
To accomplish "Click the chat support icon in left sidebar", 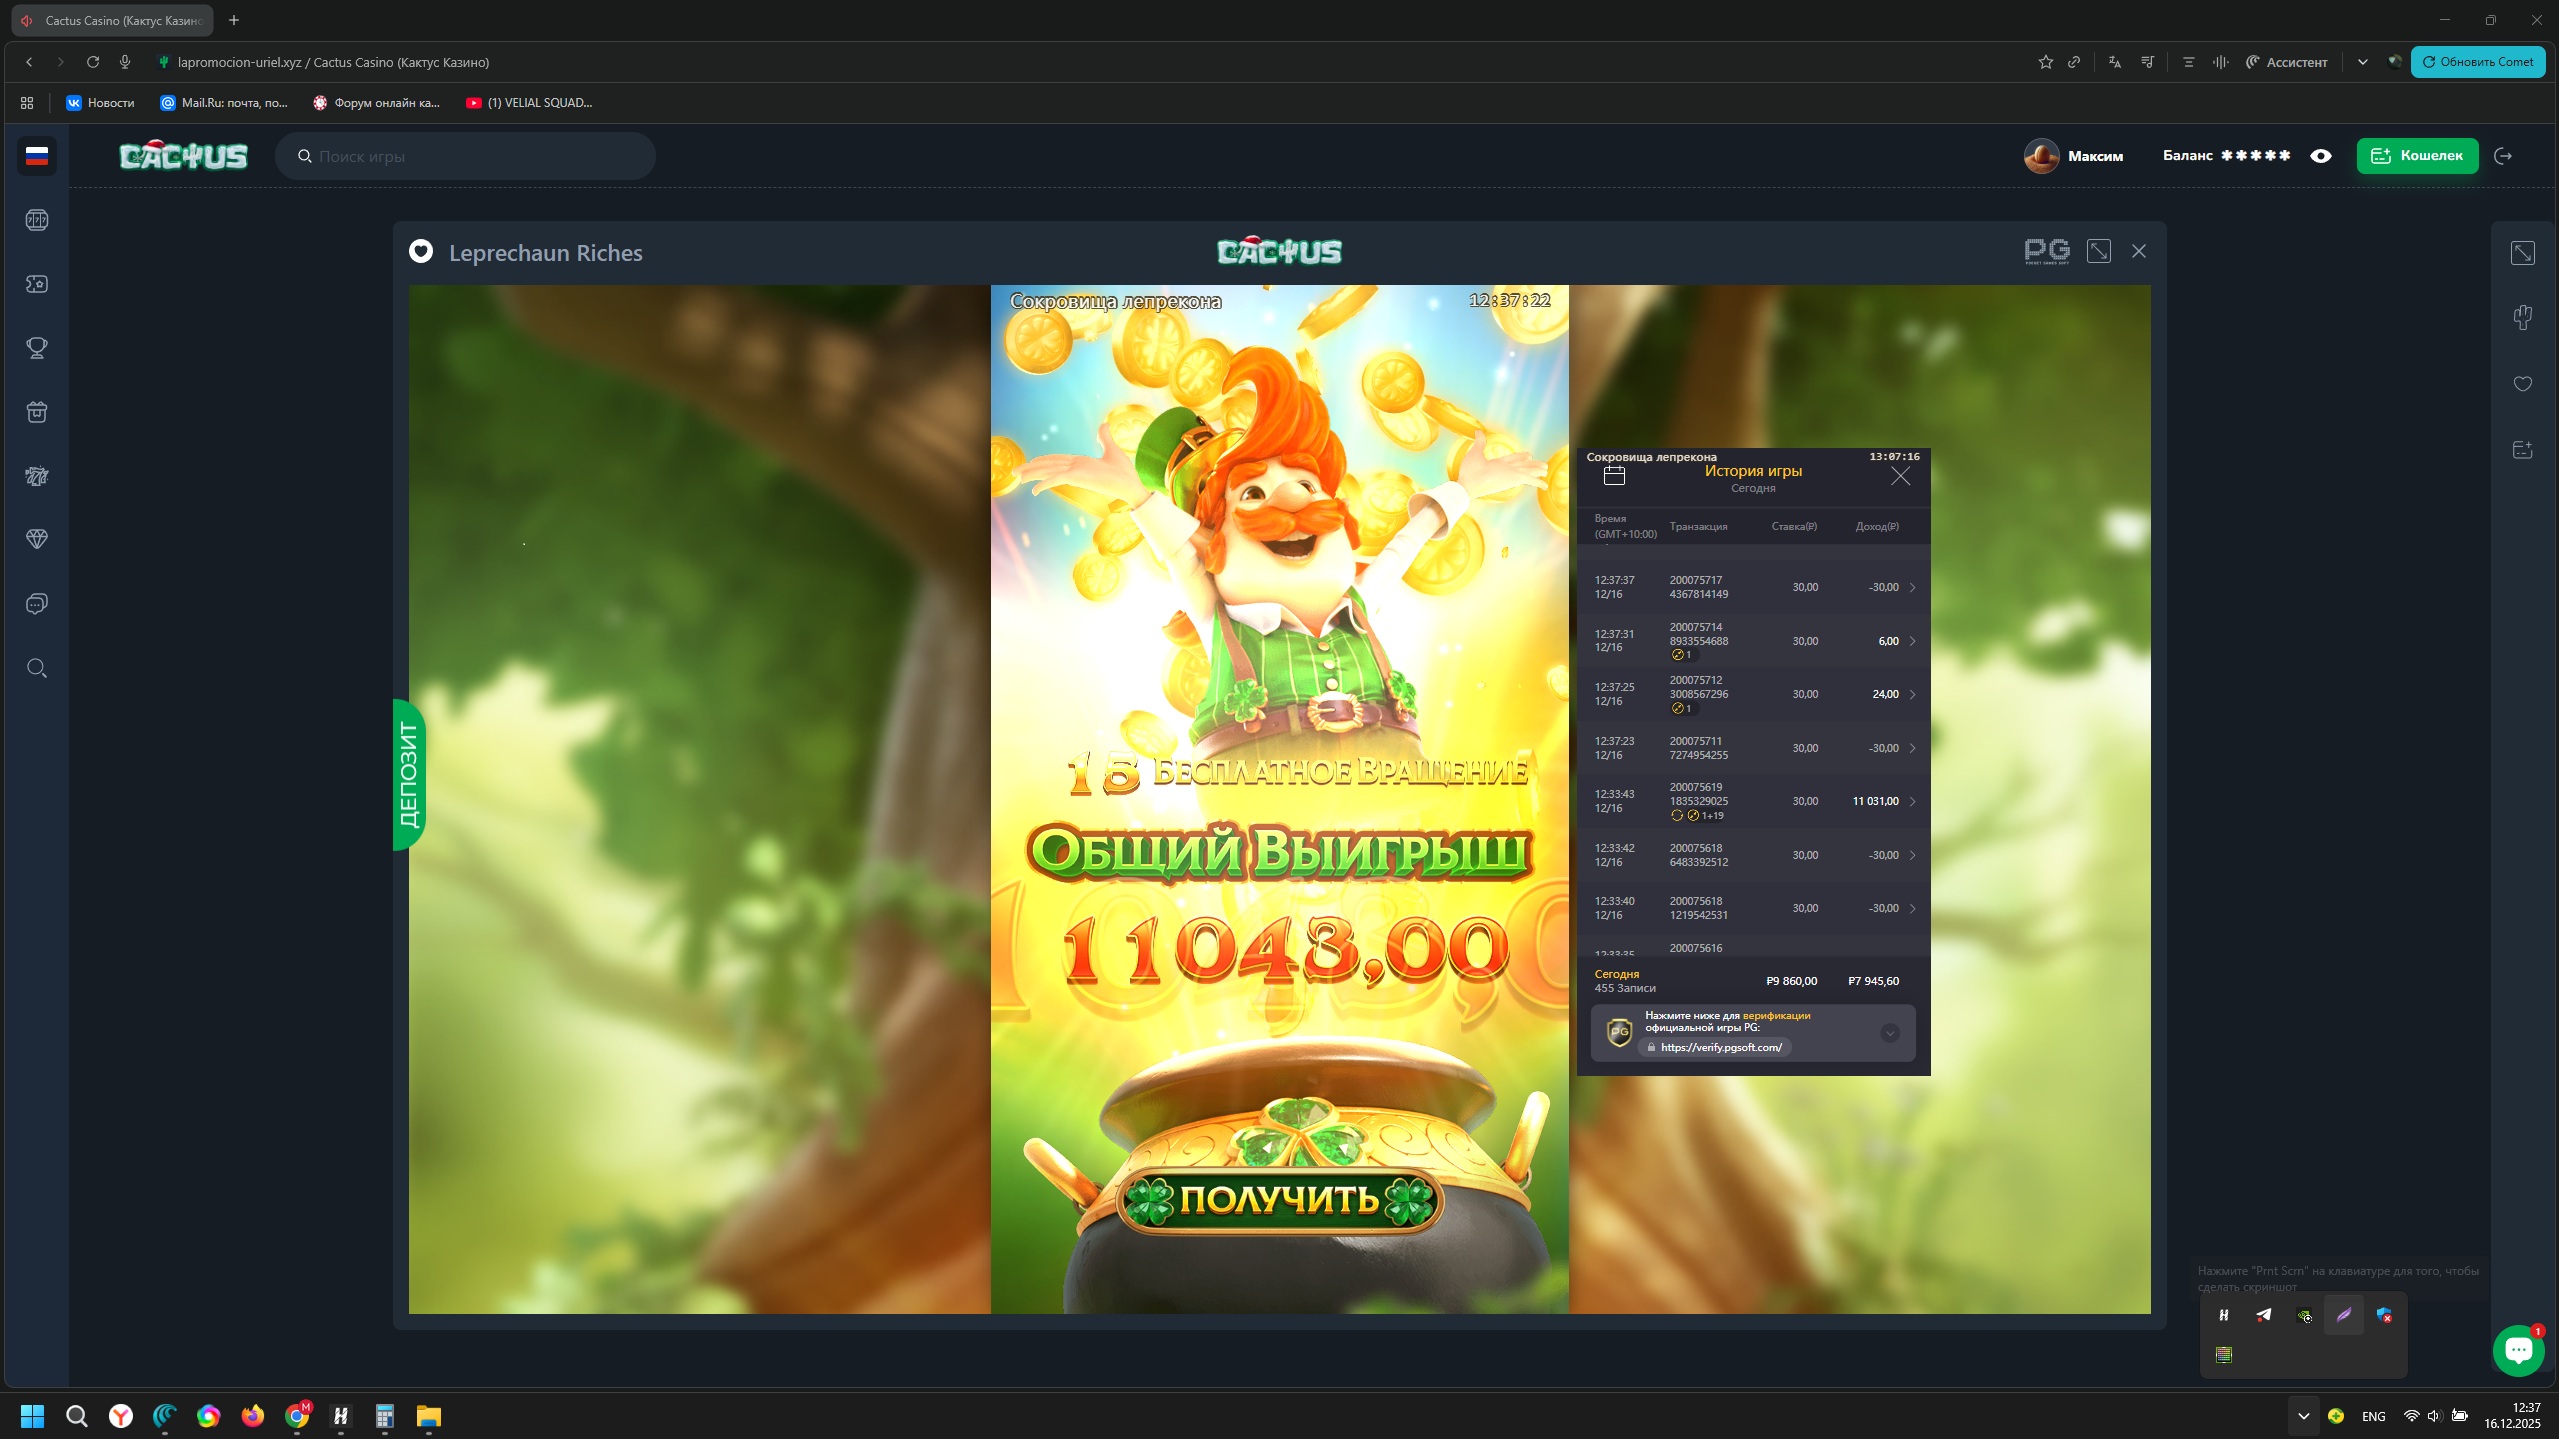I will click(x=37, y=604).
